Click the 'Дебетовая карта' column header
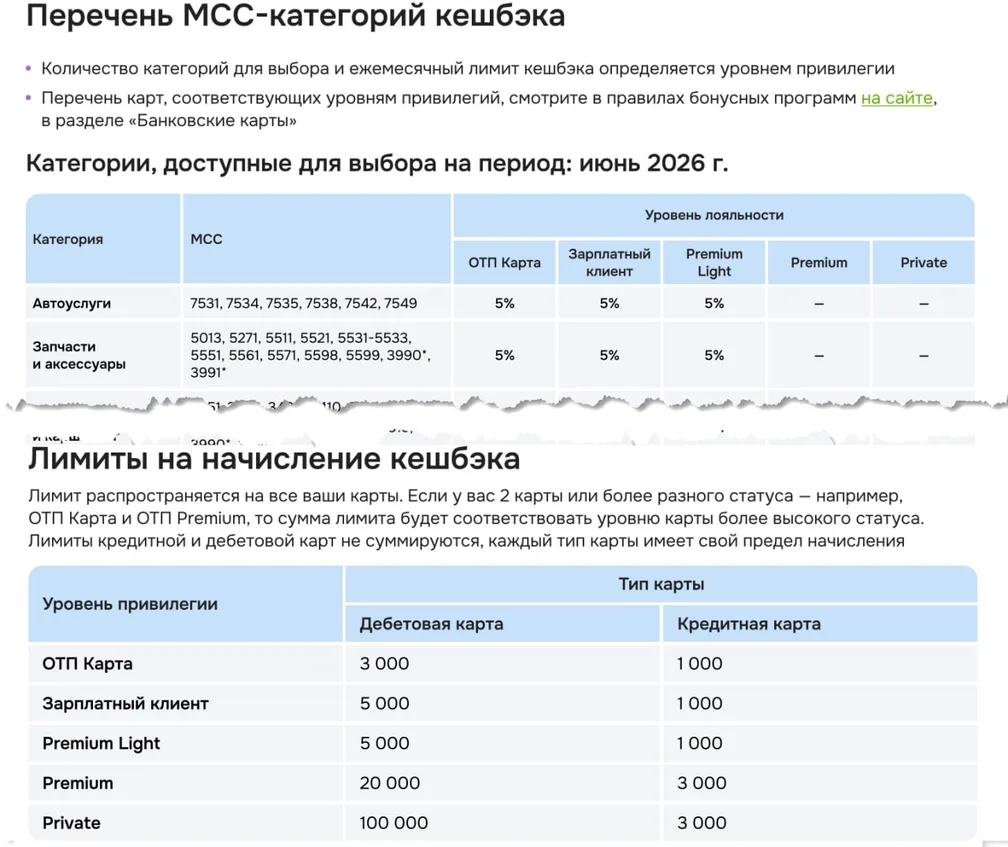The height and width of the screenshot is (847, 1008). (502, 624)
